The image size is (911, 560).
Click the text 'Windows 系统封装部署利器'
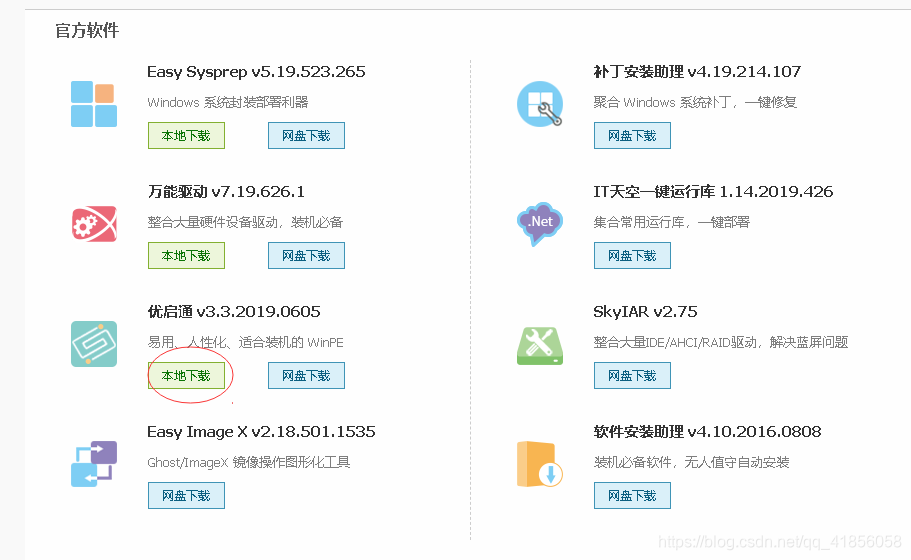pos(228,102)
